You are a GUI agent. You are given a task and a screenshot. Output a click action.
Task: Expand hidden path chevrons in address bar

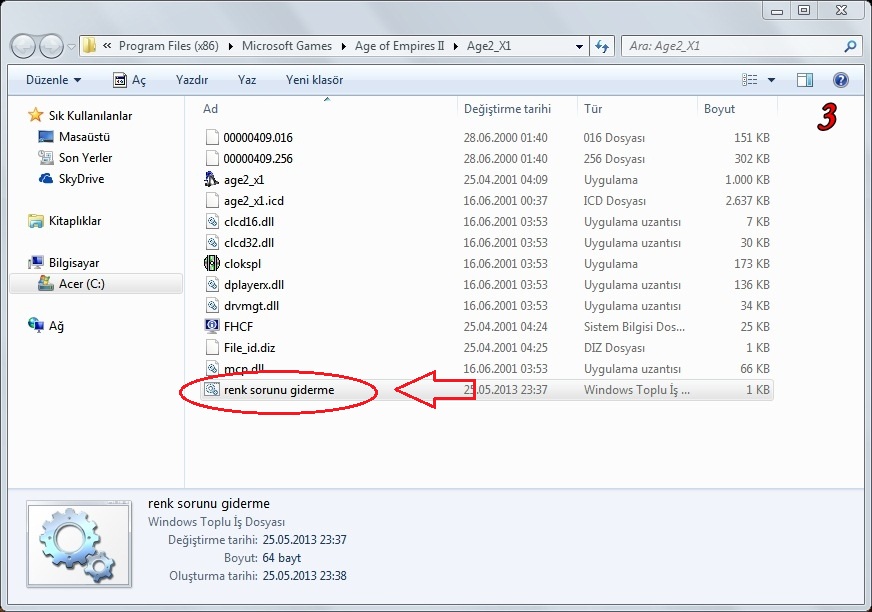pos(107,46)
